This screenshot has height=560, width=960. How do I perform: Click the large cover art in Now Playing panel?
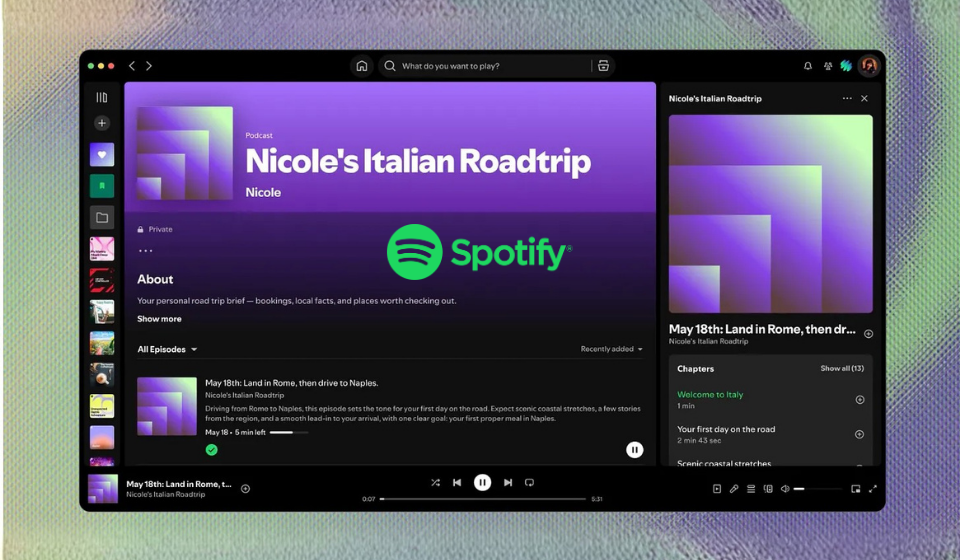click(x=770, y=214)
